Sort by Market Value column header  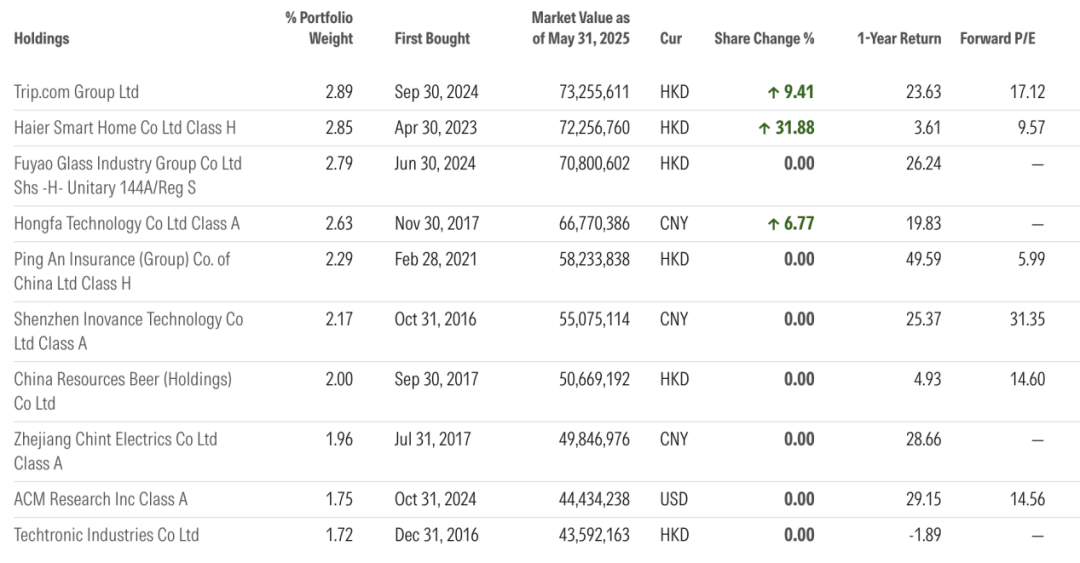(x=581, y=29)
